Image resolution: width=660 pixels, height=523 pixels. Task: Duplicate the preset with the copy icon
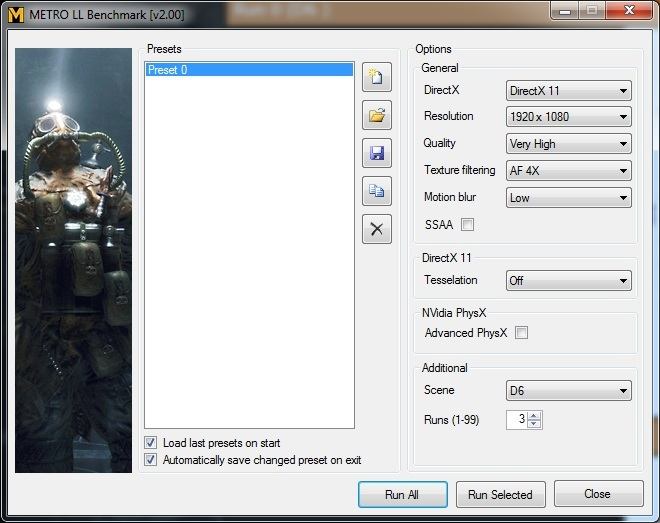pyautogui.click(x=377, y=191)
